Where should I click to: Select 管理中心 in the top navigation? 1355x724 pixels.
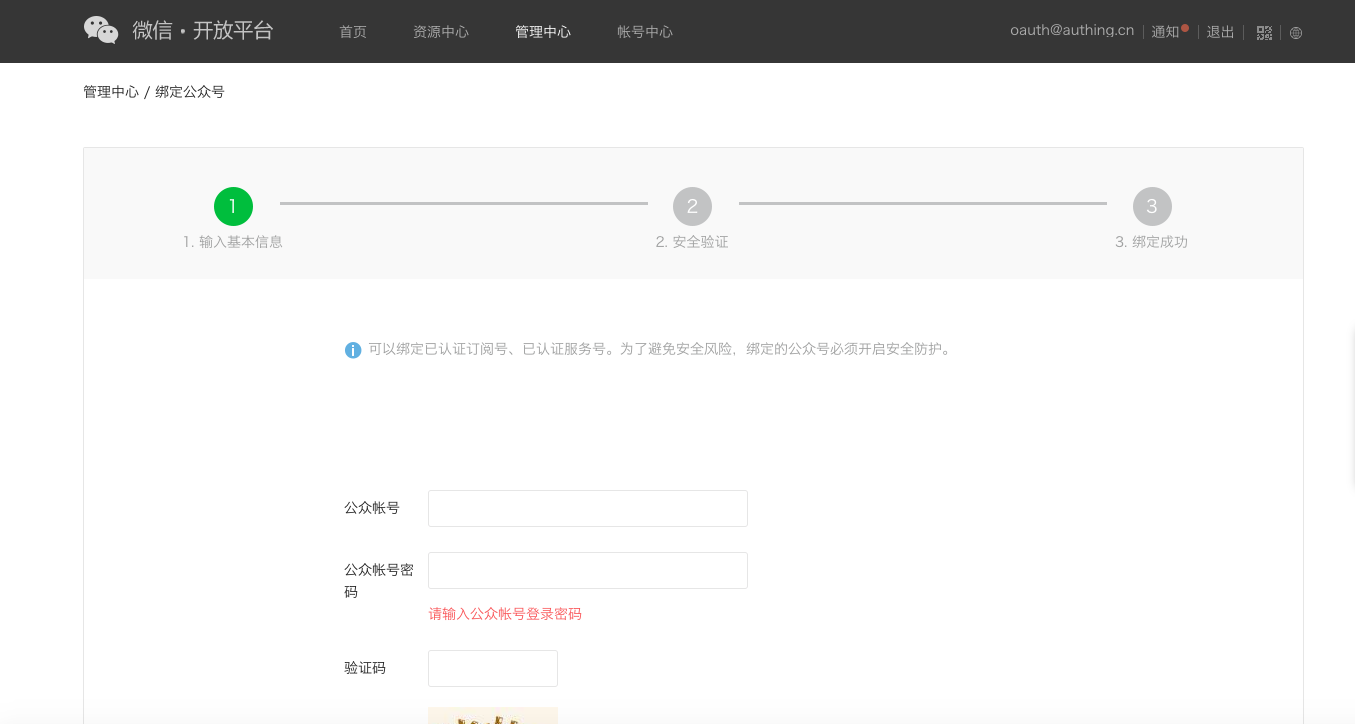543,32
